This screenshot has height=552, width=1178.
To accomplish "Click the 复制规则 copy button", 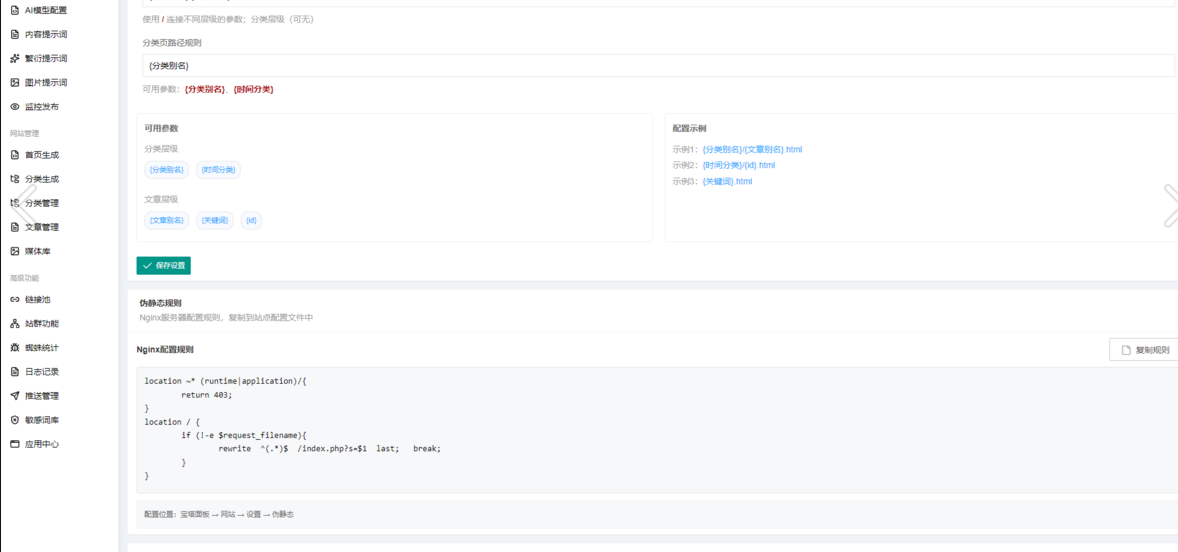I will coord(1145,350).
